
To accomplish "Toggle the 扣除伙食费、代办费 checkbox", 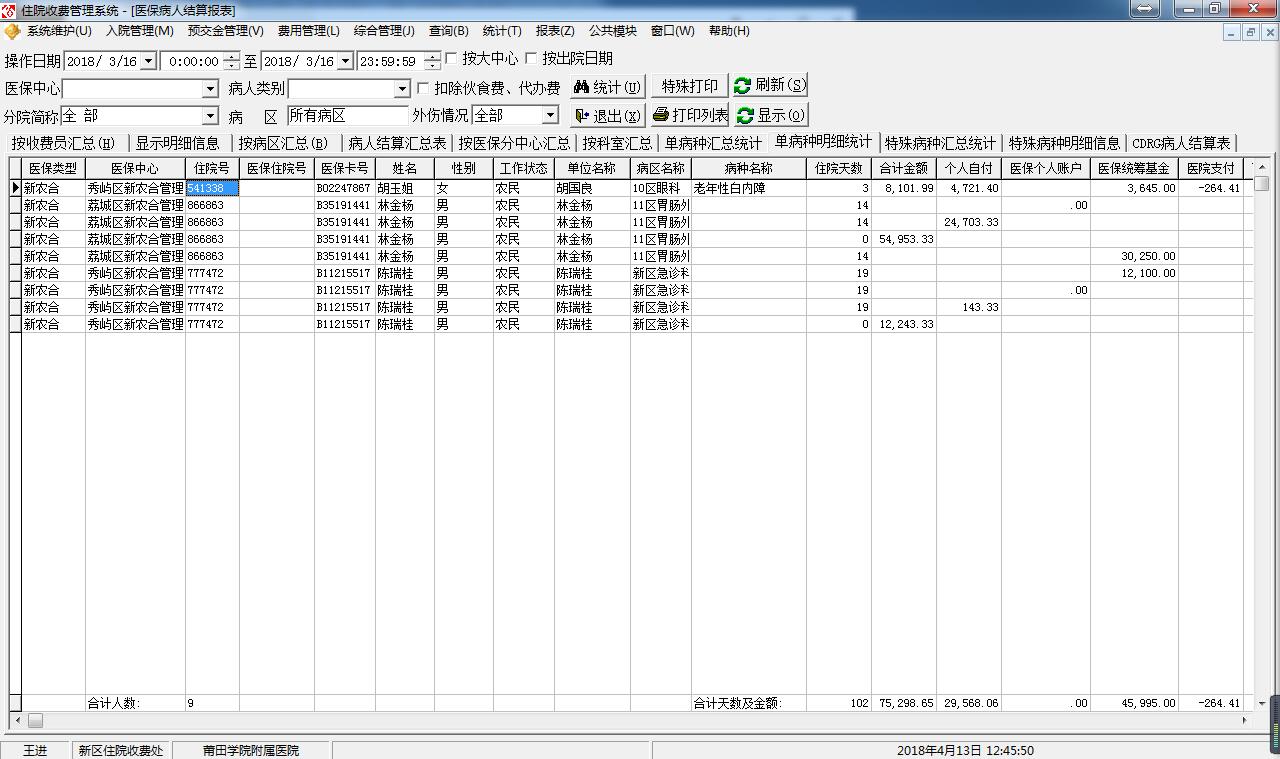I will click(x=423, y=89).
